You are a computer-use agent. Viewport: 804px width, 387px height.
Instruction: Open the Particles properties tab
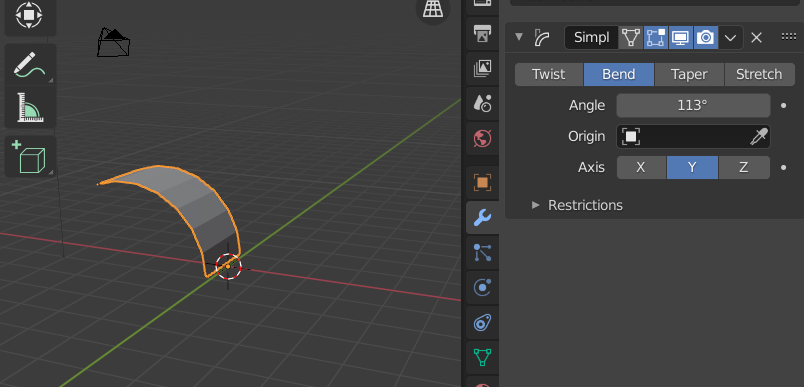pos(483,253)
